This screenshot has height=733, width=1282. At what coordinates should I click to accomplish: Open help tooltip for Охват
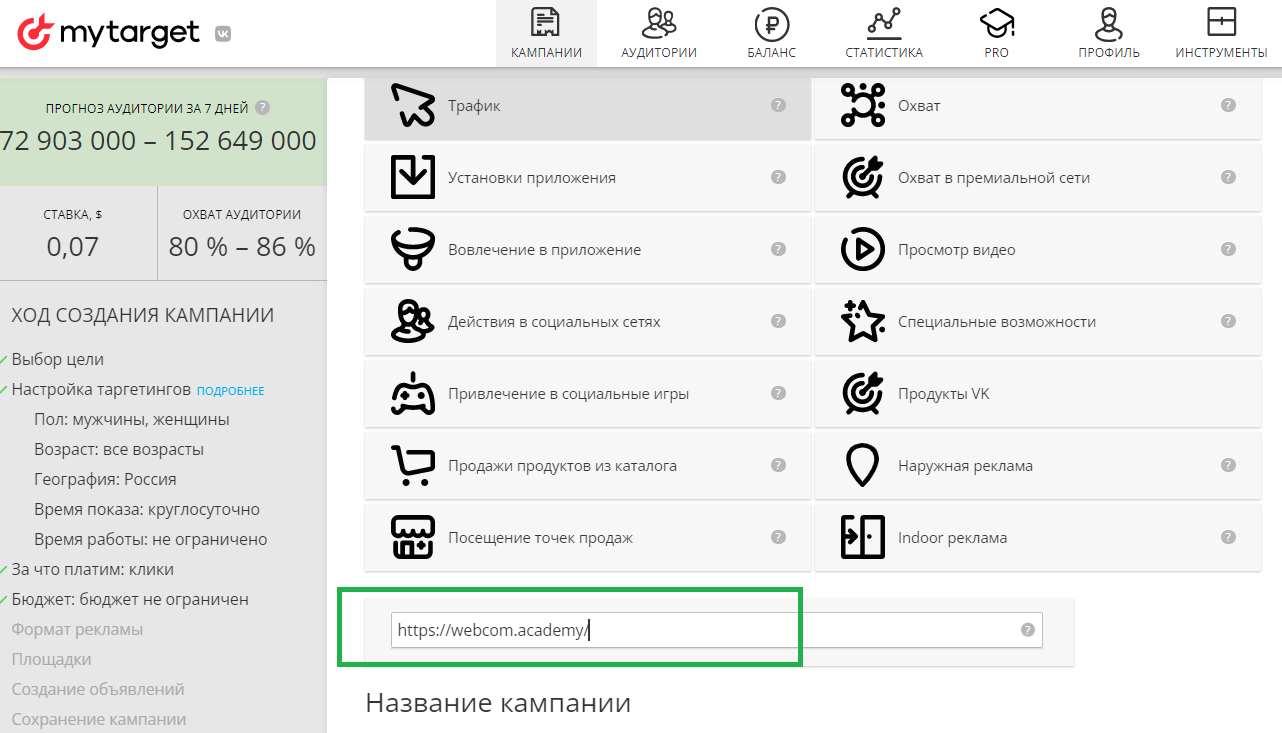[1228, 105]
